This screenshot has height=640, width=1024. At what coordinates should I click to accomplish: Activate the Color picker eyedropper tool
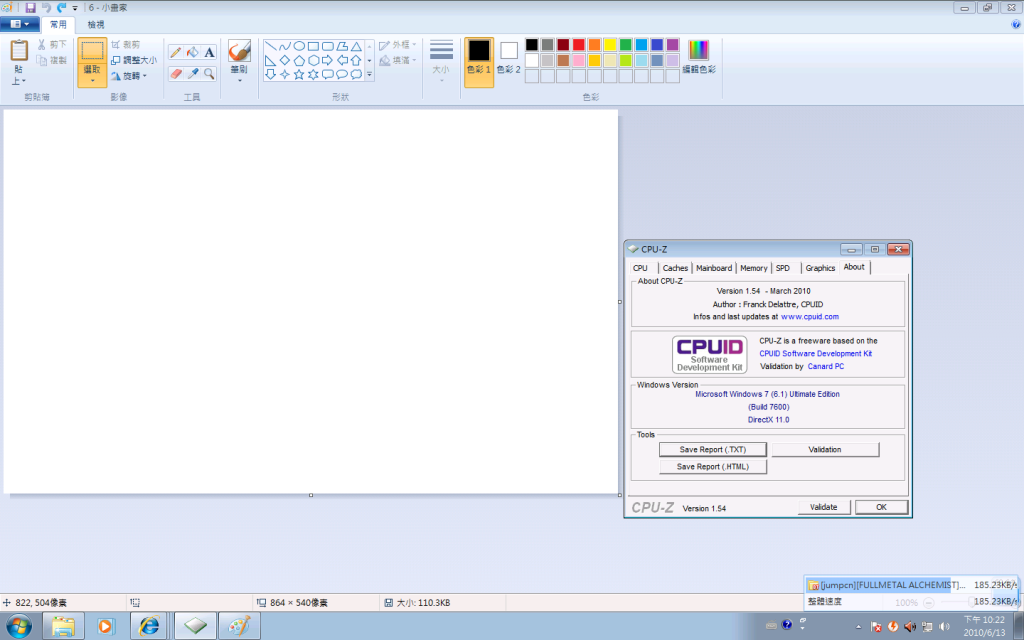coord(192,74)
